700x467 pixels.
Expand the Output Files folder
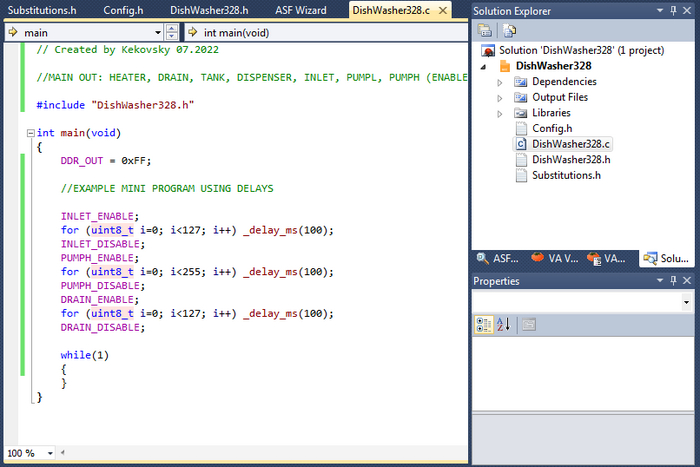500,98
